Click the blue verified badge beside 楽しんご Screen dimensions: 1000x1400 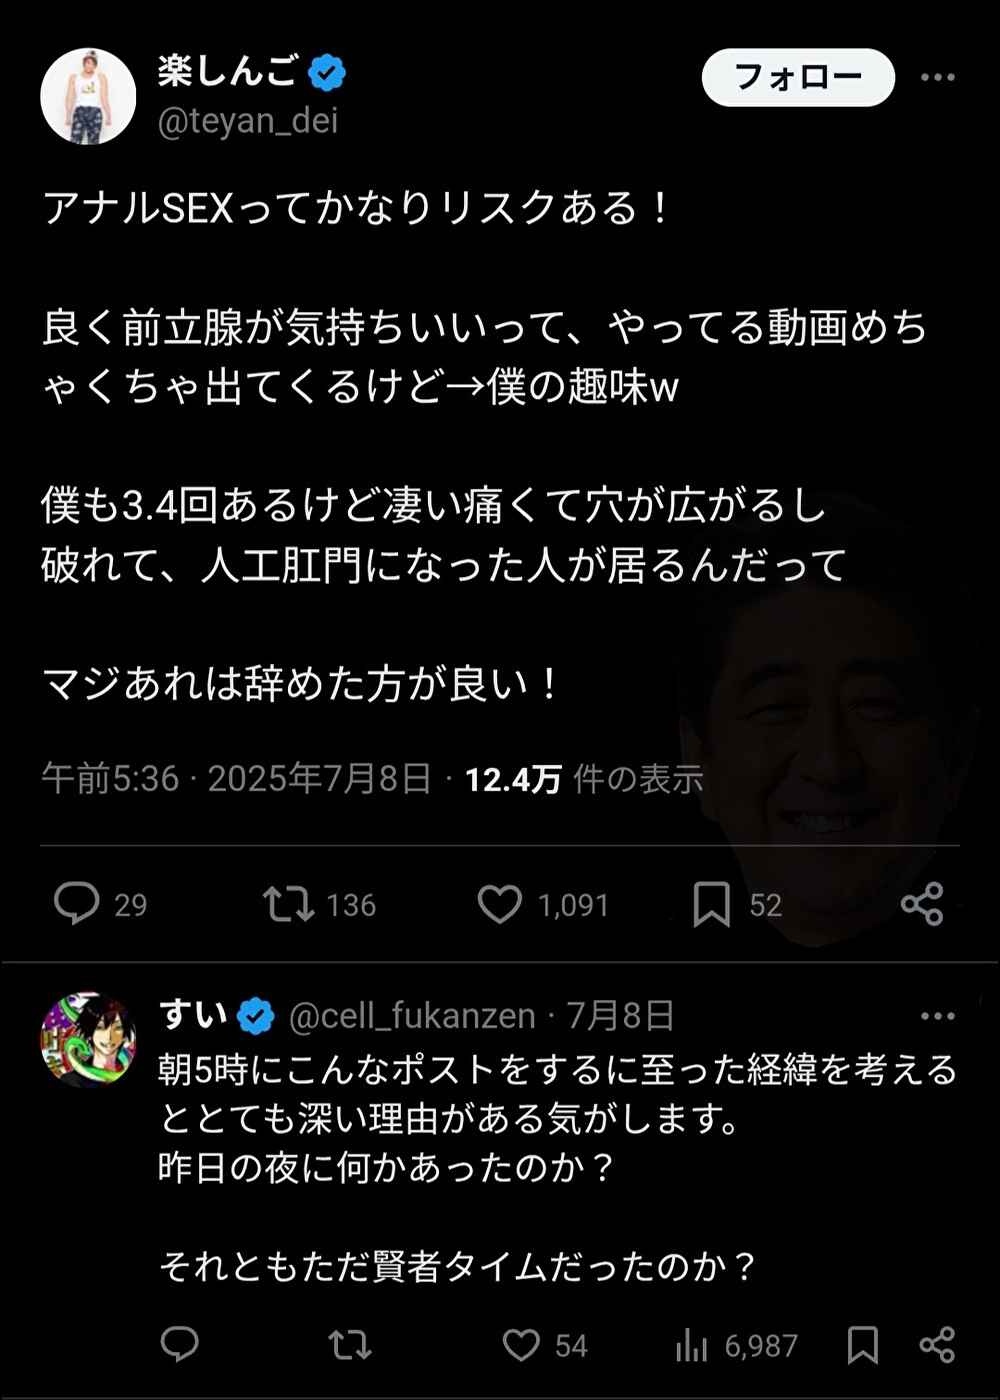coord(327,72)
